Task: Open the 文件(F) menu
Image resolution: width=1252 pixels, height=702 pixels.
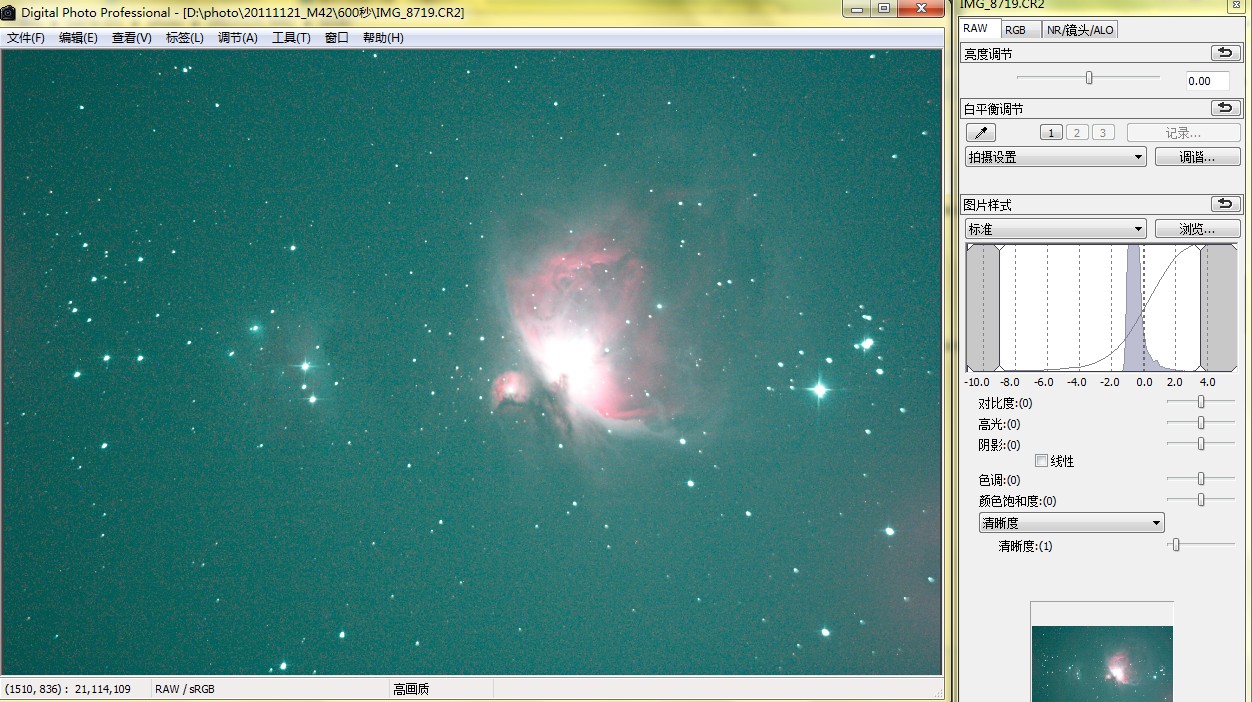Action: pyautogui.click(x=26, y=38)
